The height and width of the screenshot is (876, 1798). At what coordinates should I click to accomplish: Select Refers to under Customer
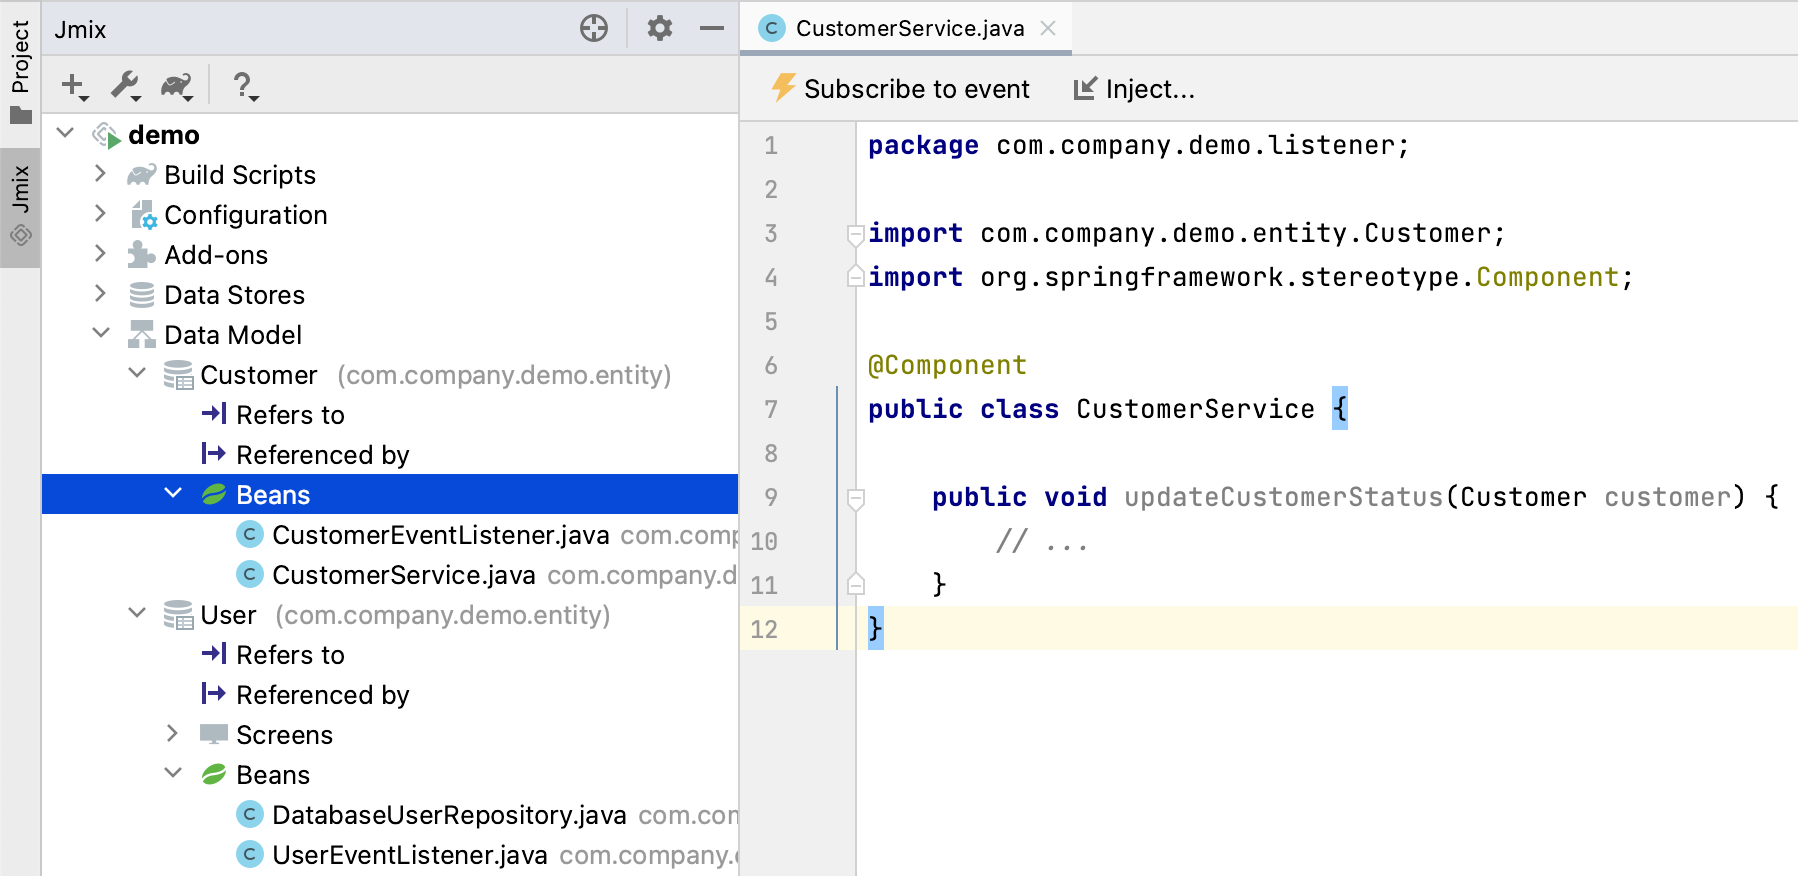click(290, 415)
